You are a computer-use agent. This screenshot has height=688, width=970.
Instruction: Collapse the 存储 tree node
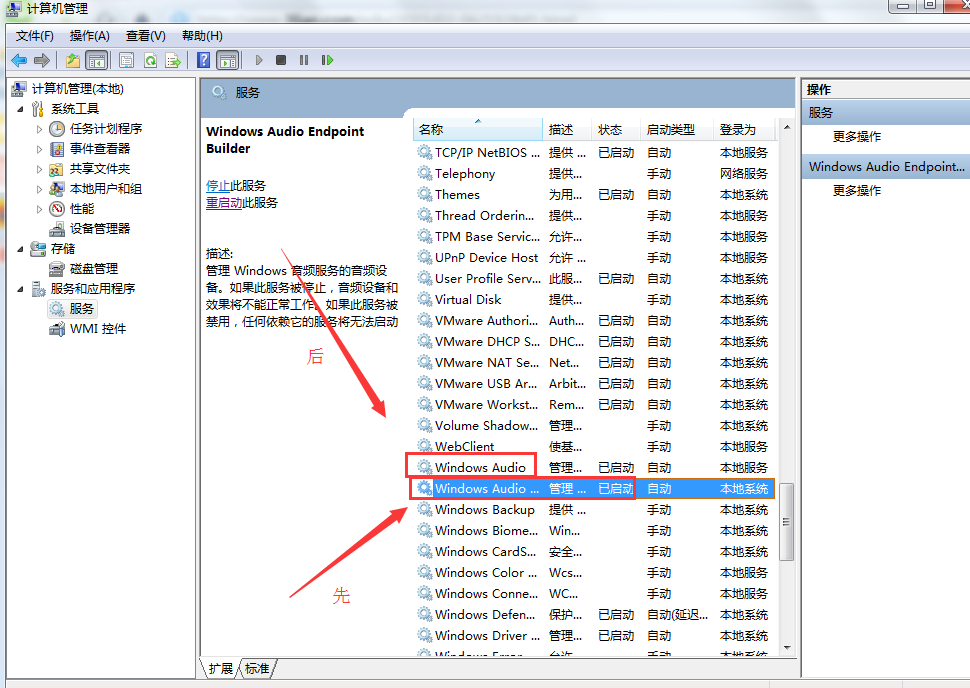tap(20, 249)
